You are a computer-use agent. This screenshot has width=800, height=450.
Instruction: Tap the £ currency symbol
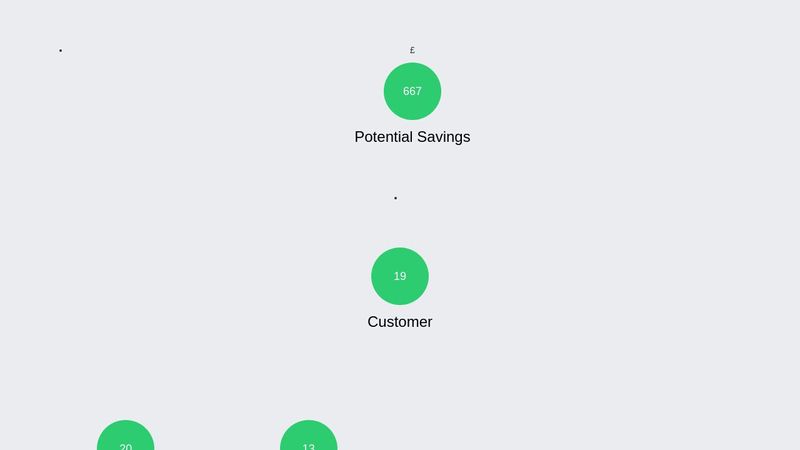click(412, 50)
